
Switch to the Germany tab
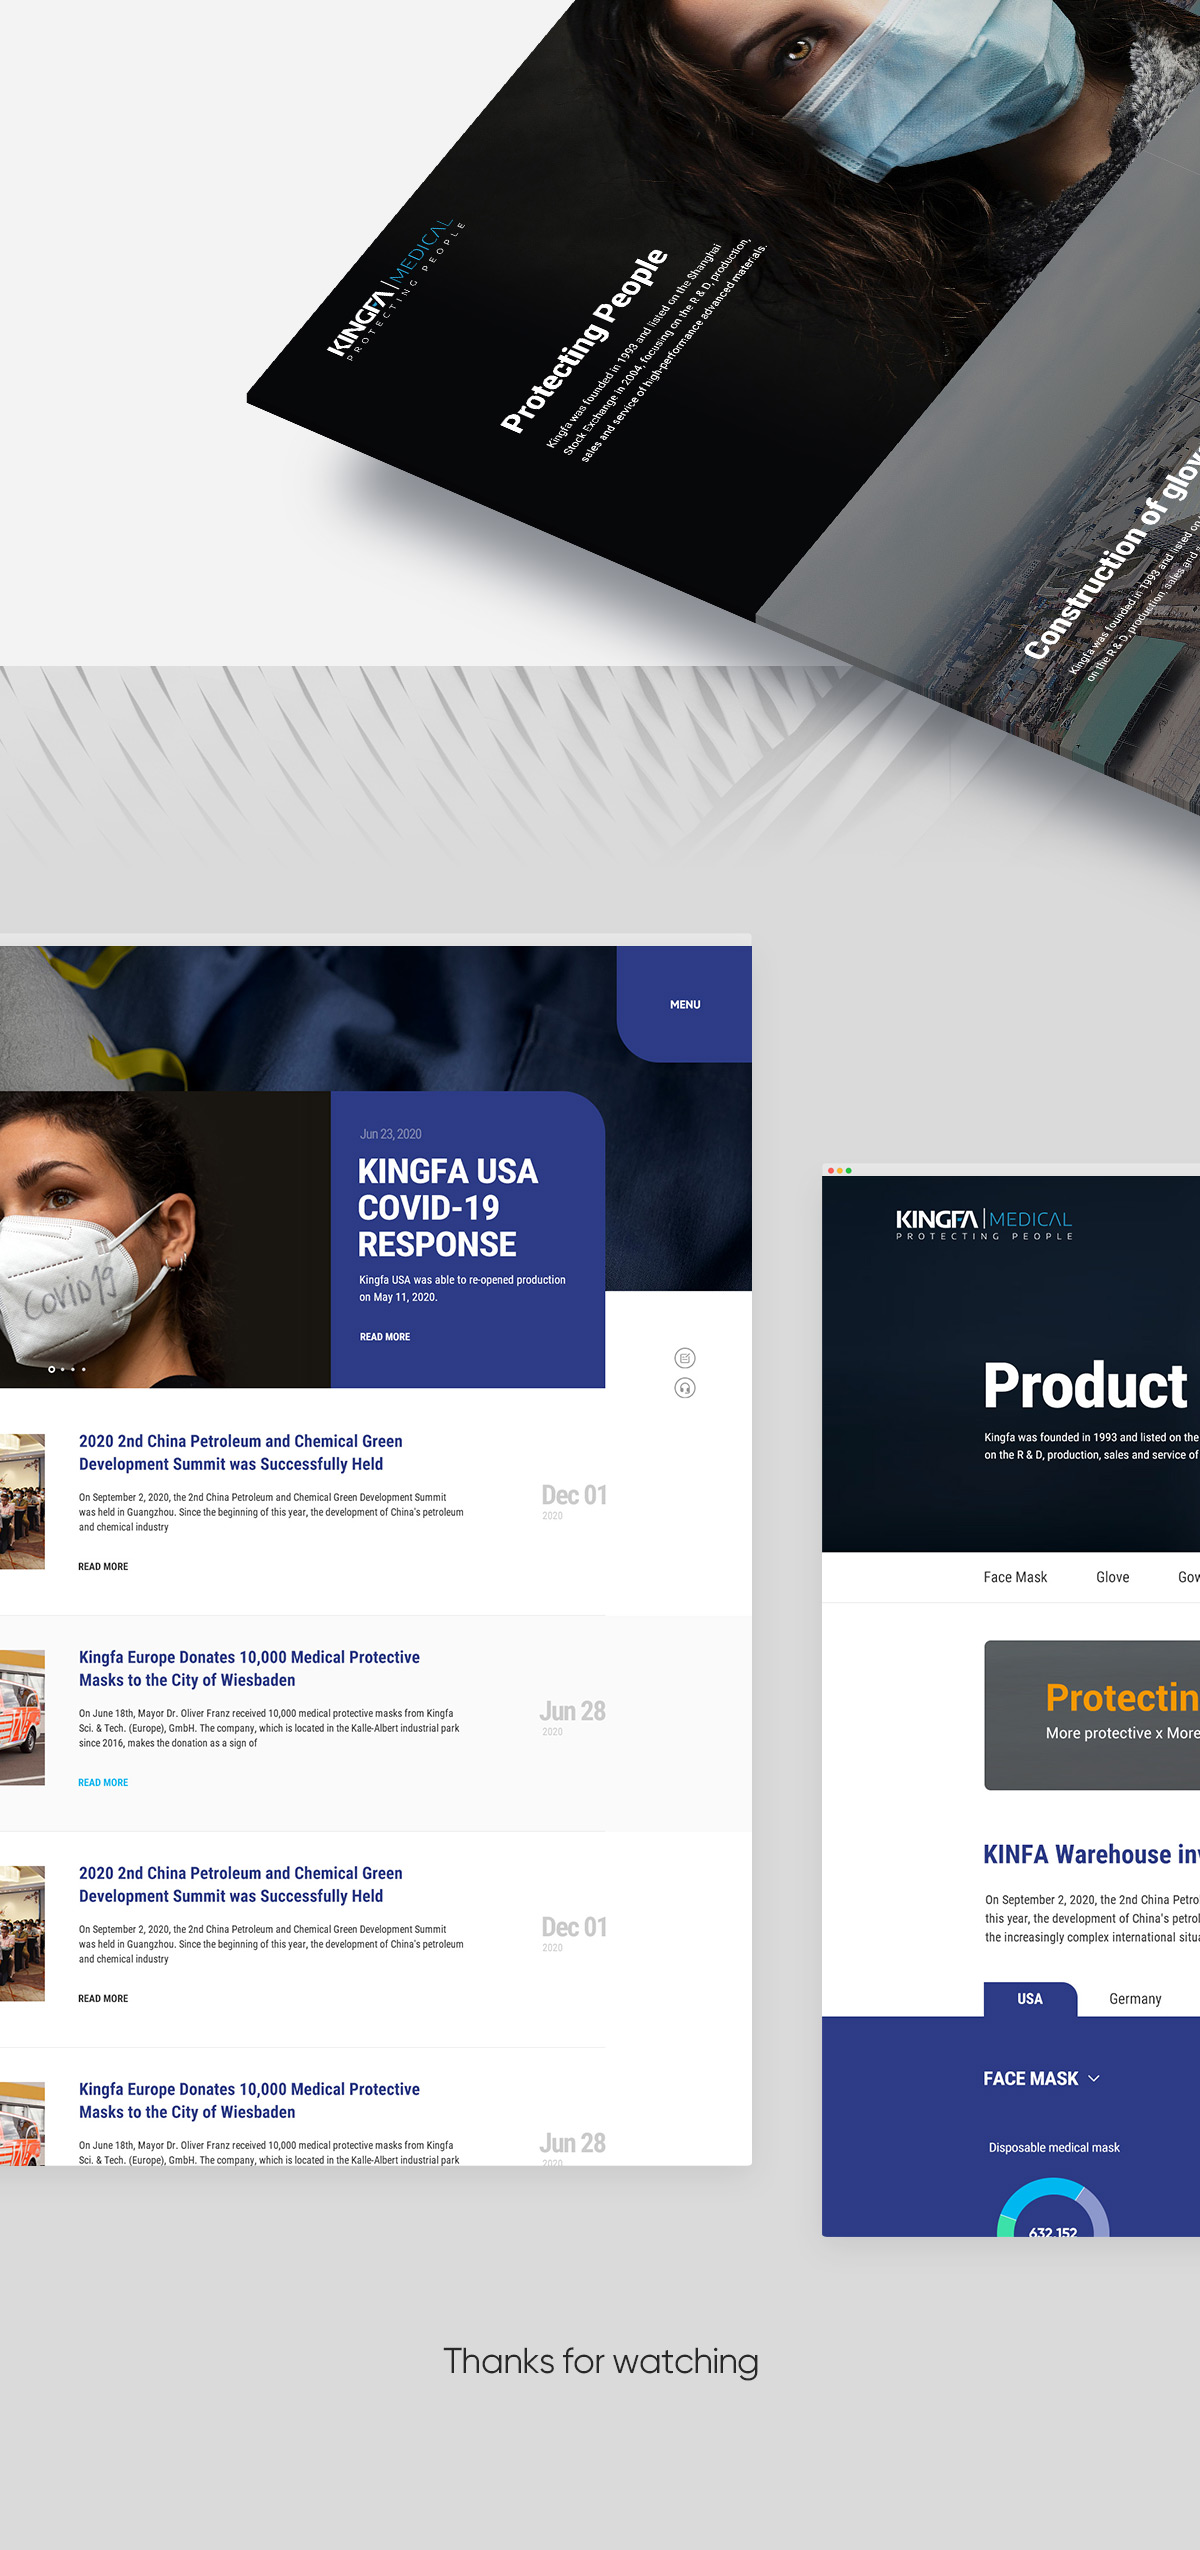(1135, 1999)
